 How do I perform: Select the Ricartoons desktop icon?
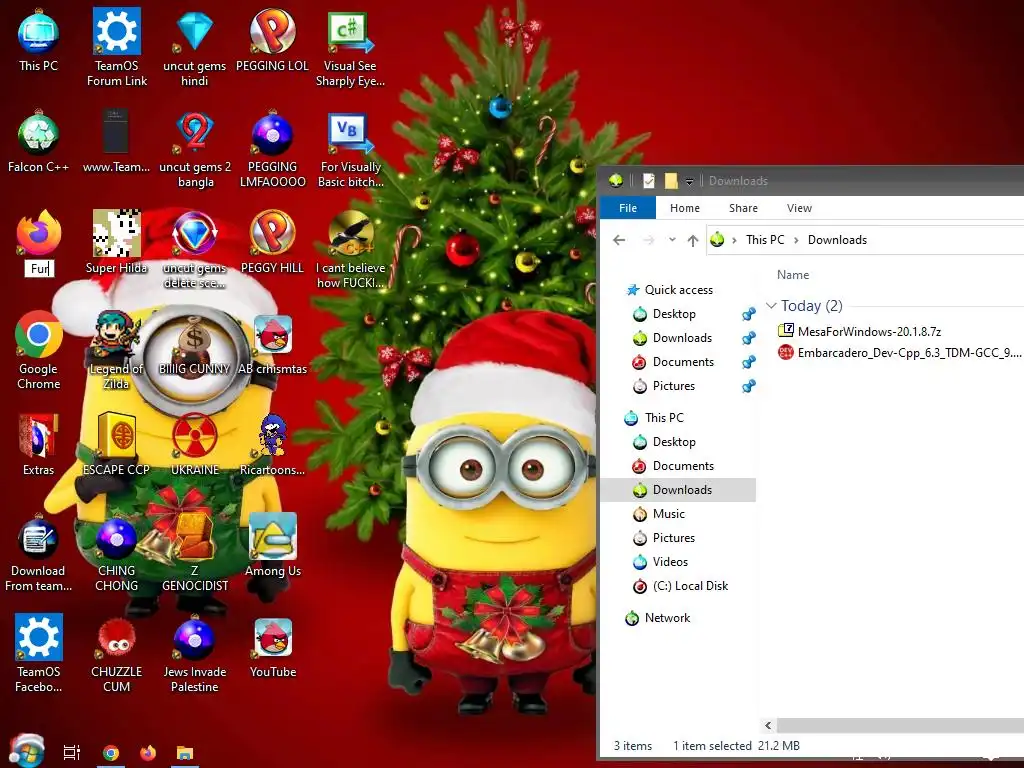click(272, 444)
